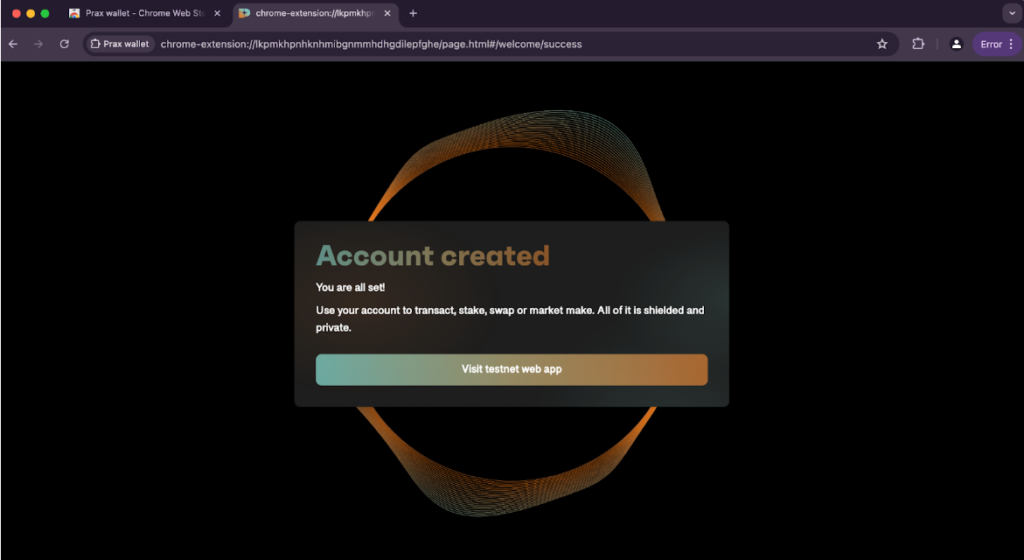Select the chrome-extension welcome tab

tap(308, 13)
